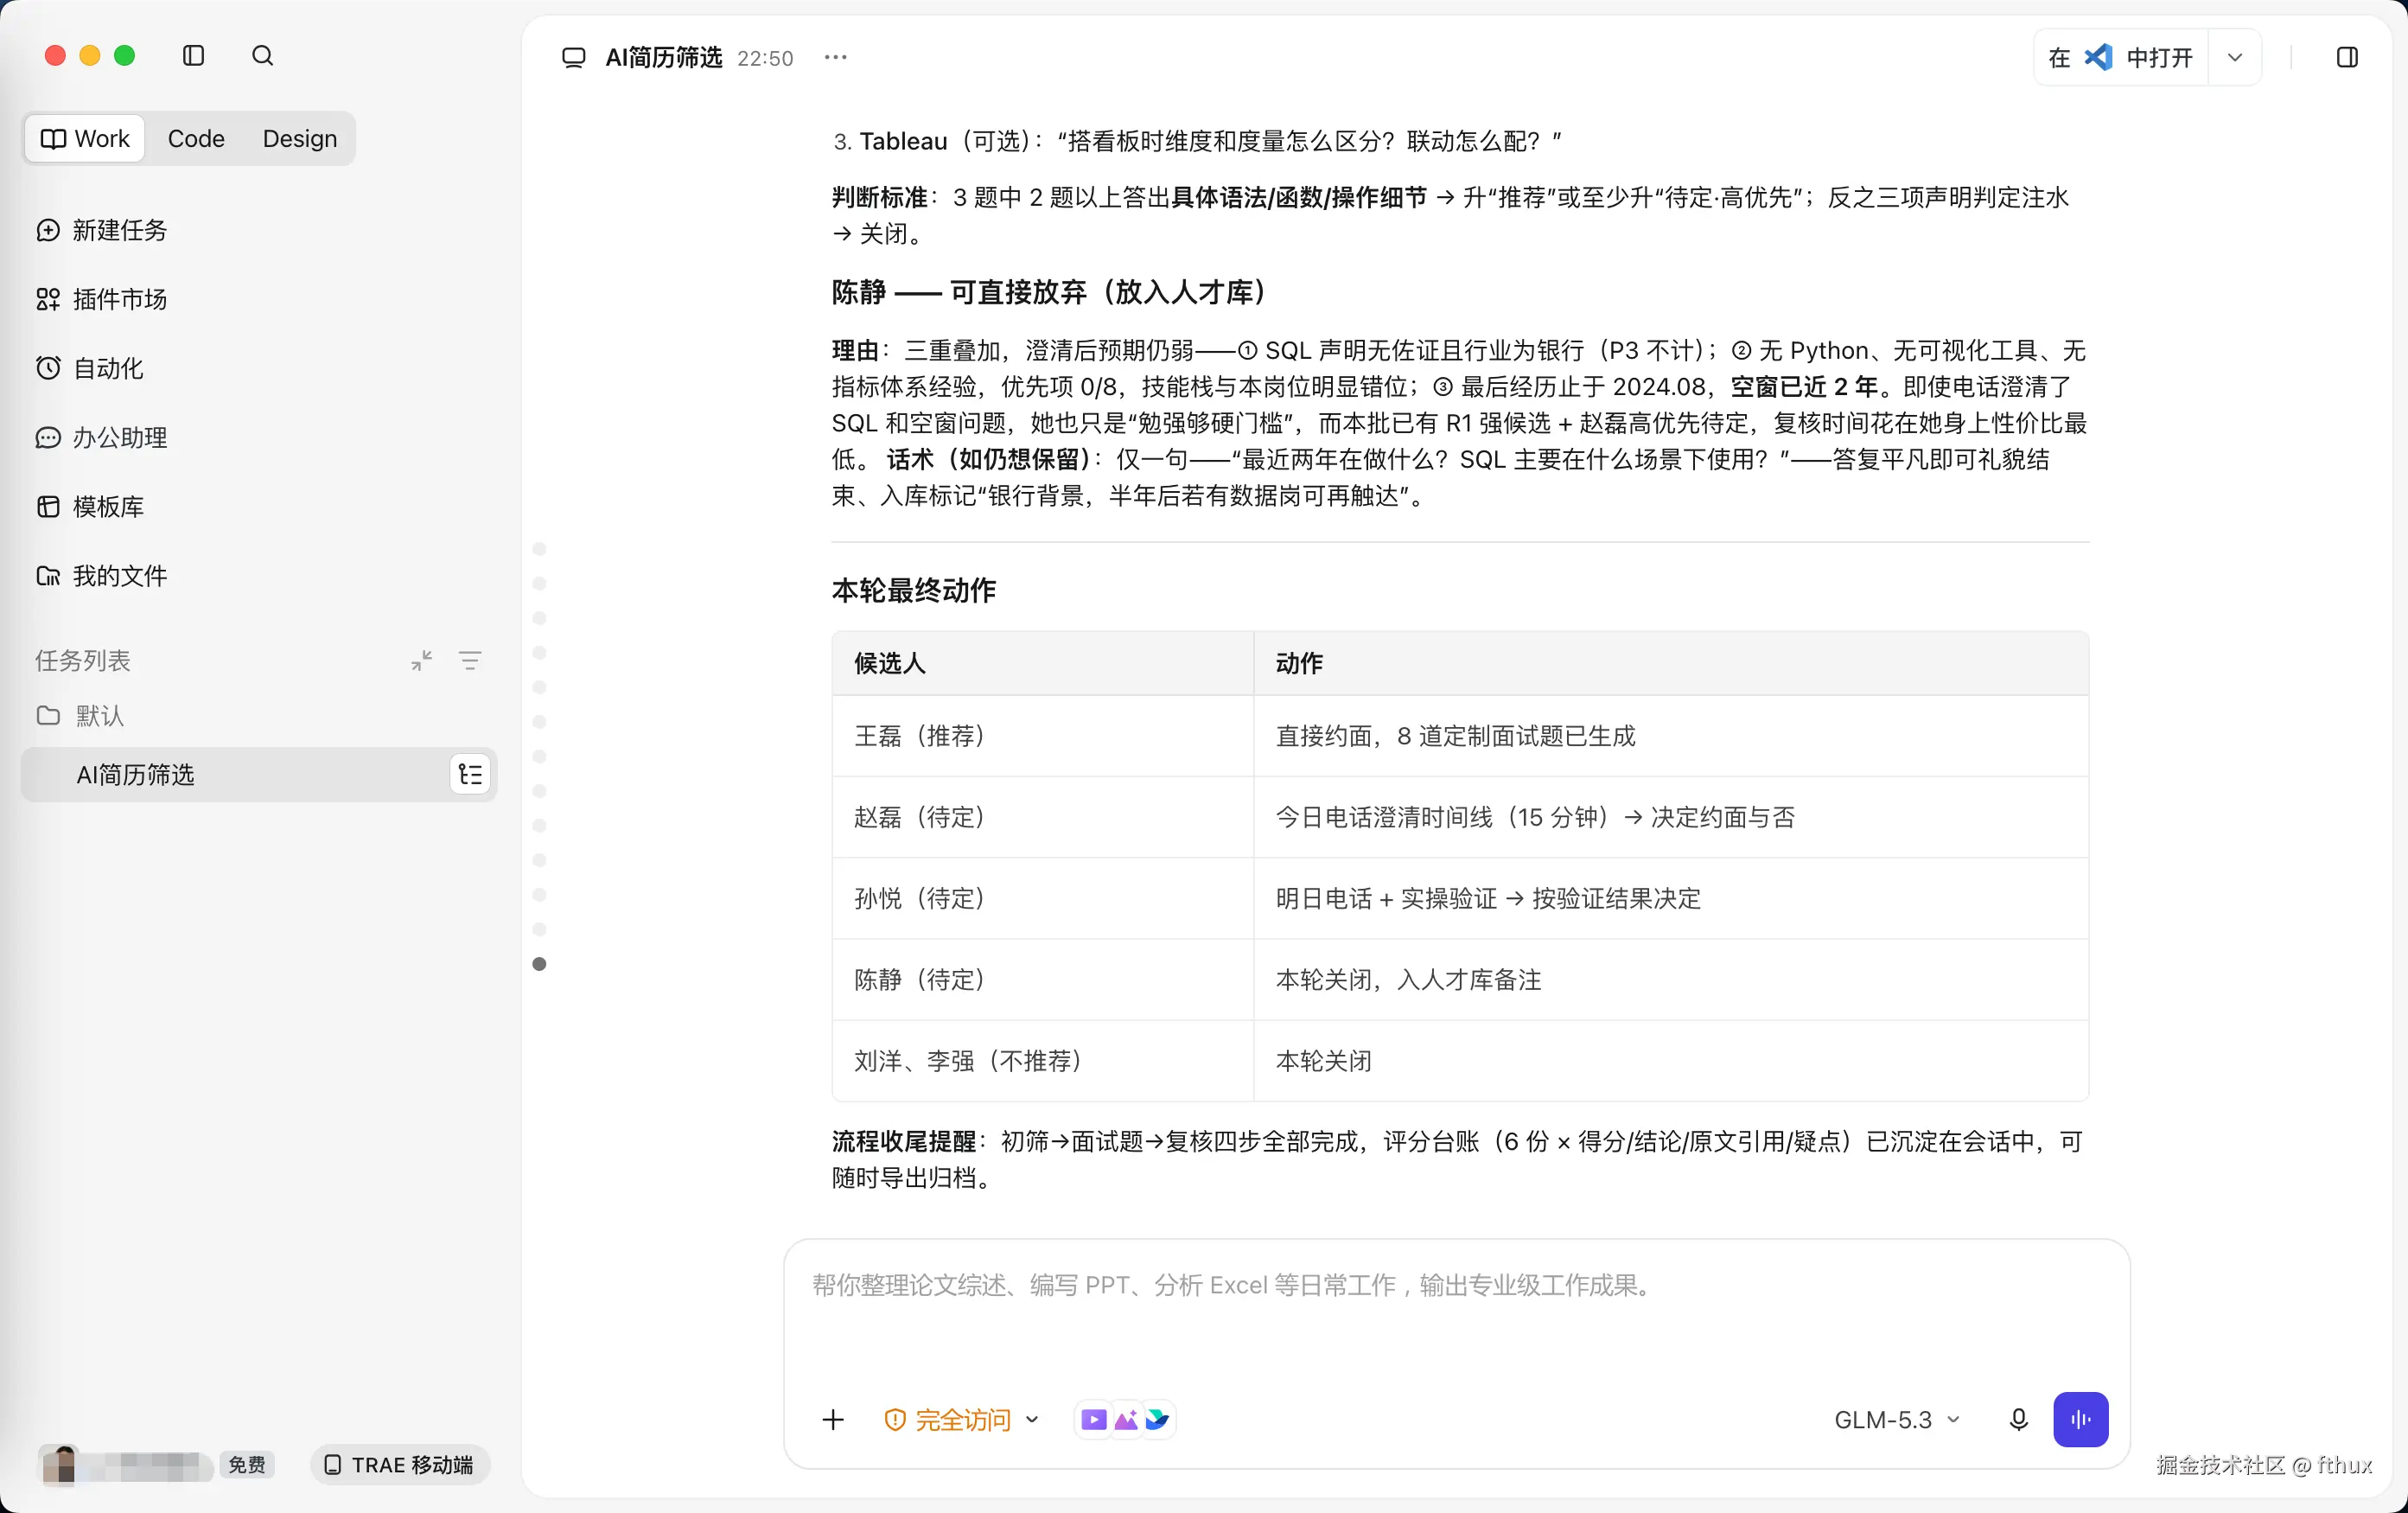
Task: Click the TRAE 移动端 button
Action: (400, 1465)
